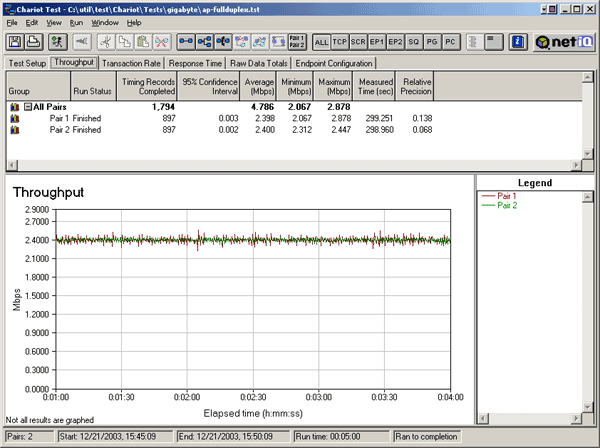Switch to the Transaction Rate tab

pyautogui.click(x=131, y=62)
